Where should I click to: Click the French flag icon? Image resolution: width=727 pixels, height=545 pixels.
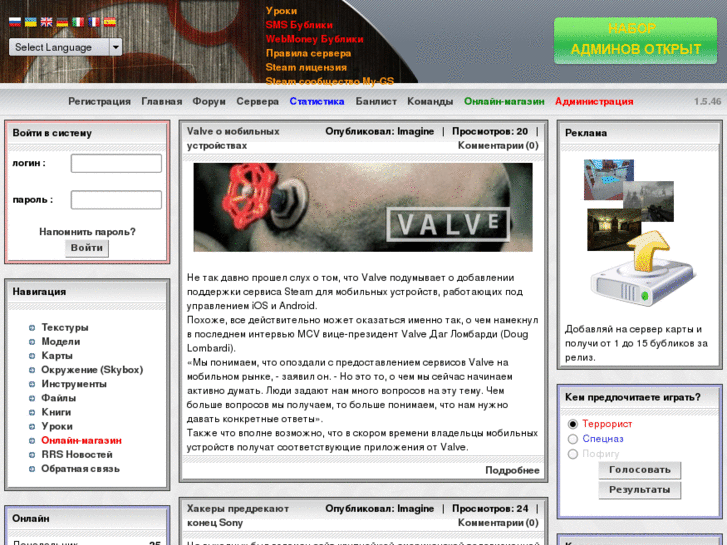click(x=94, y=22)
